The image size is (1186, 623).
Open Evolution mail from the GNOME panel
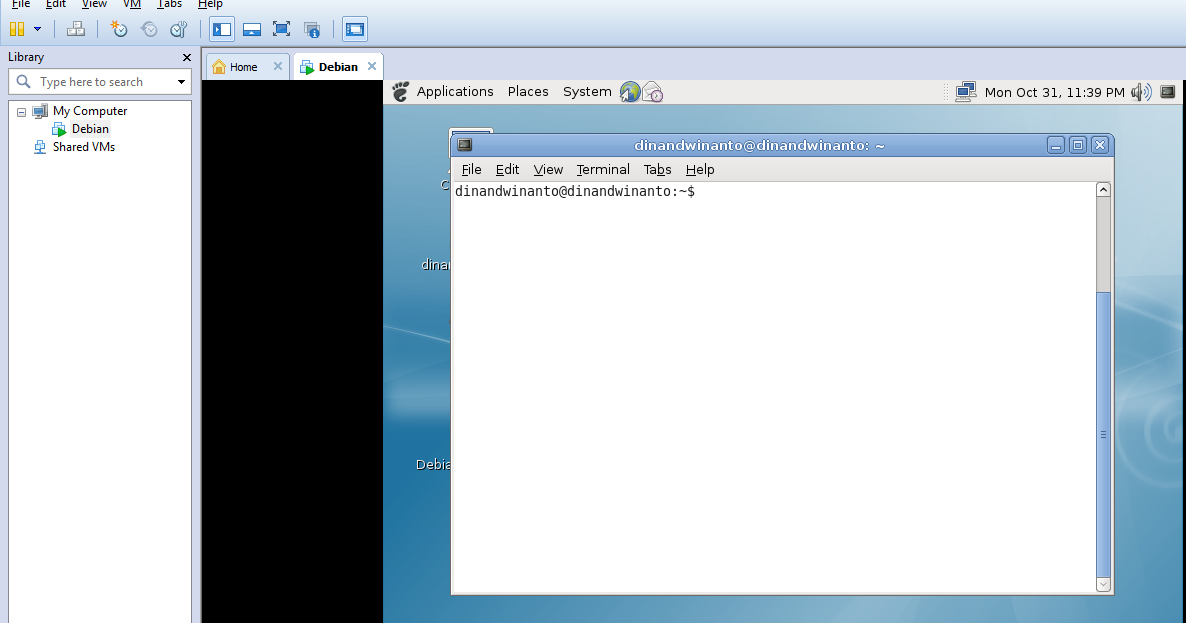pos(653,91)
